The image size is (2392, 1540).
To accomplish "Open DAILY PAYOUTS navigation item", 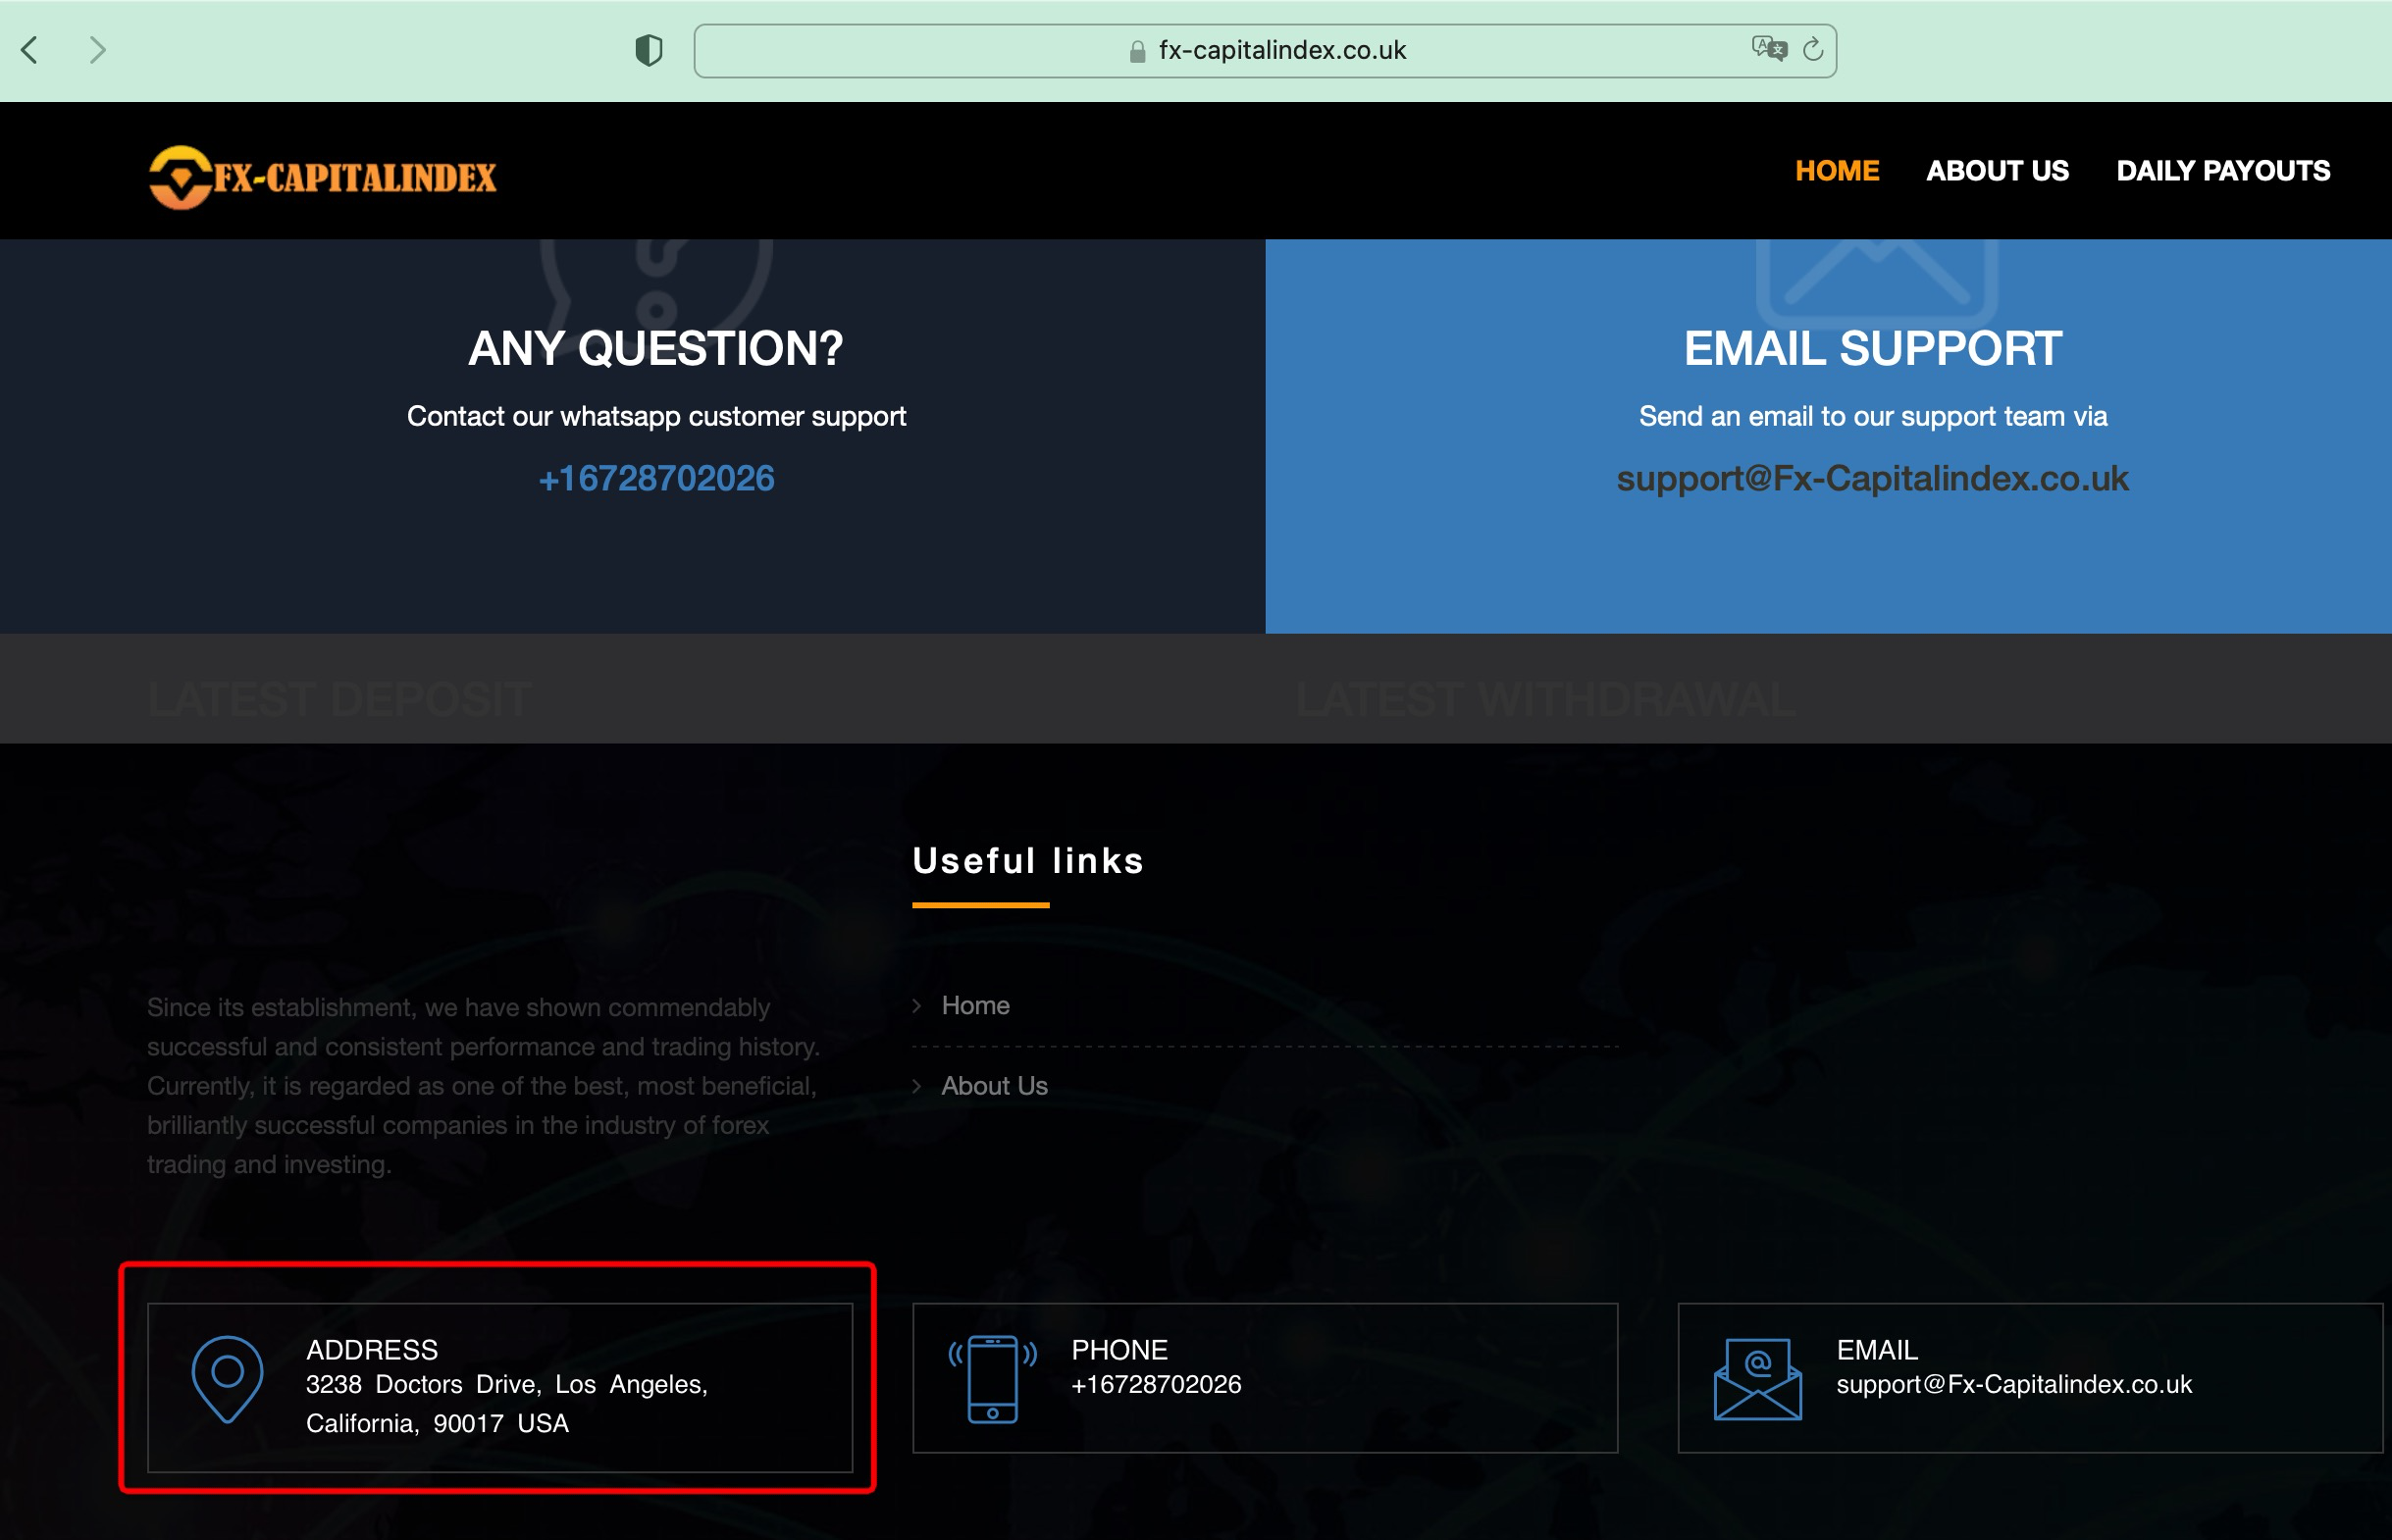I will 2222,171.
